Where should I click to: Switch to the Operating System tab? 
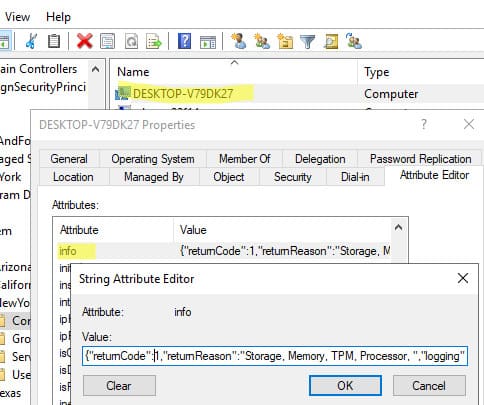coord(153,159)
